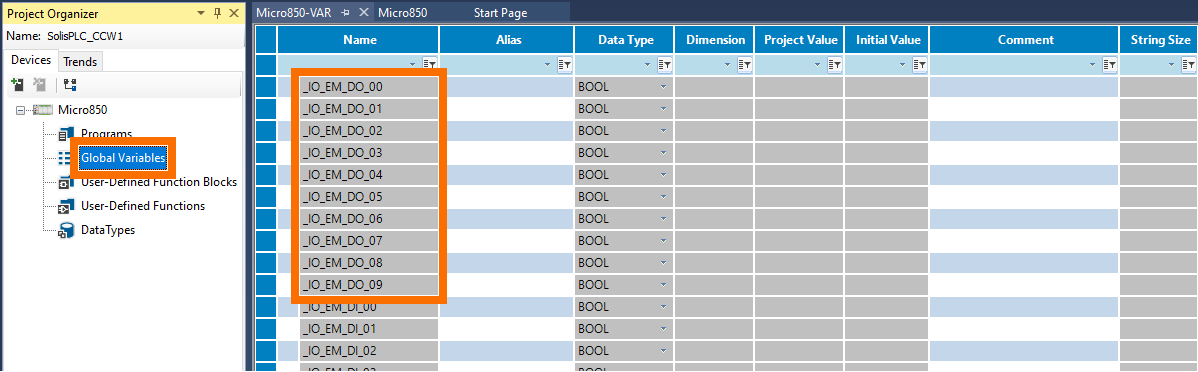Pin the Project Organizer panel
The image size is (1198, 372).
click(217, 13)
